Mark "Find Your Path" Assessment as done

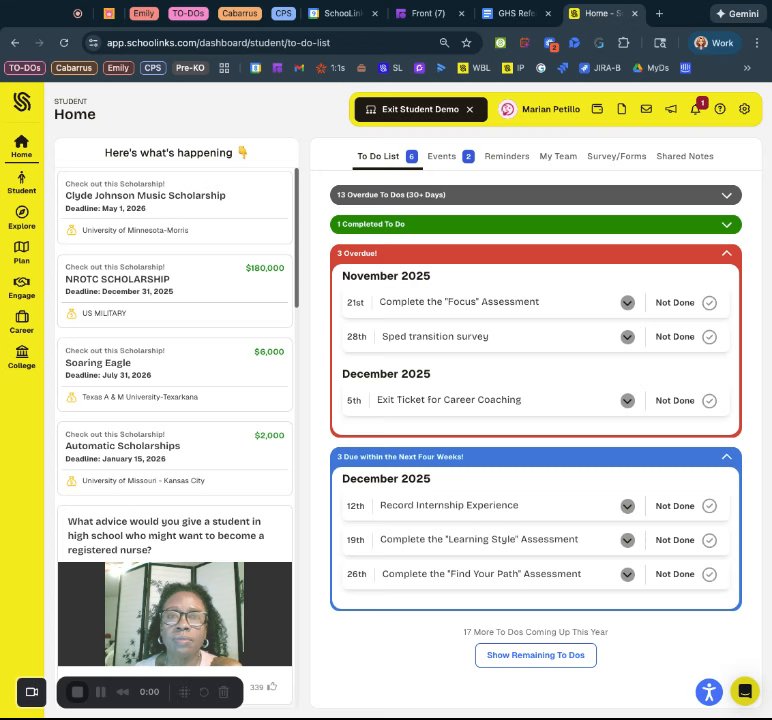coord(709,574)
